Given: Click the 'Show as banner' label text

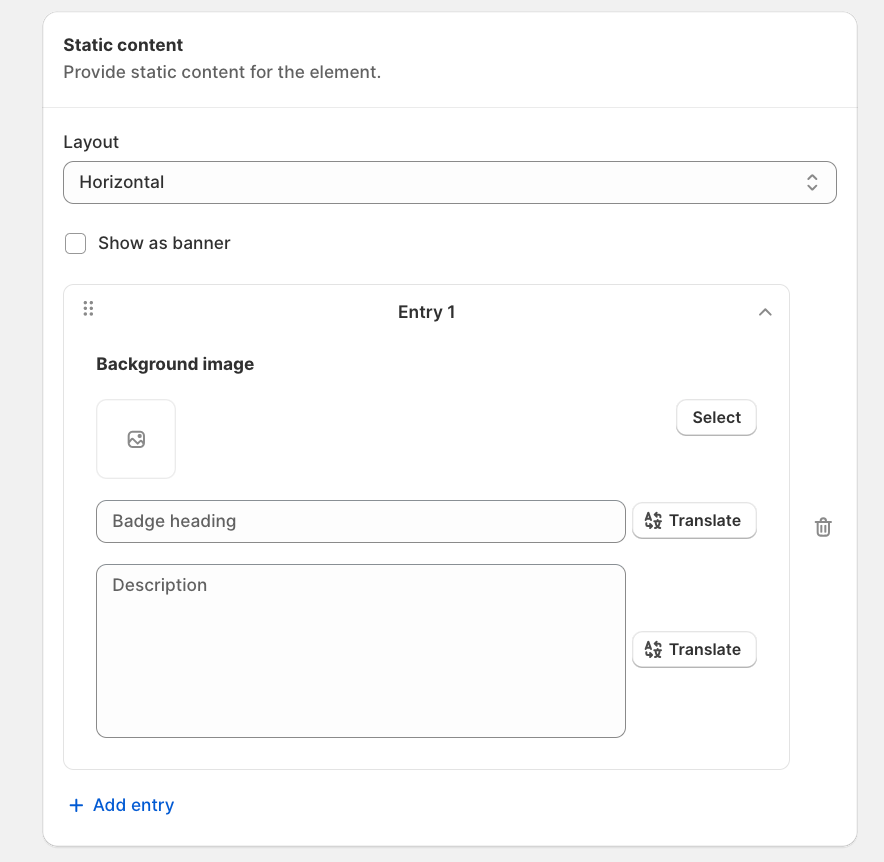Looking at the screenshot, I should 164,243.
